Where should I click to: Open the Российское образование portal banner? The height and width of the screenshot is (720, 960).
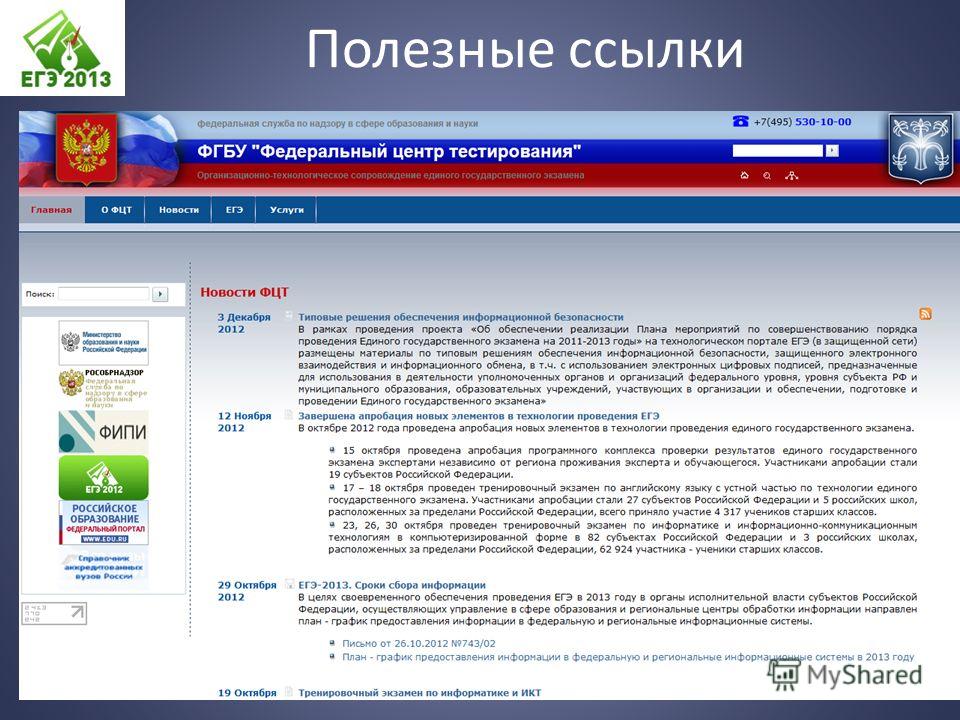(x=103, y=523)
